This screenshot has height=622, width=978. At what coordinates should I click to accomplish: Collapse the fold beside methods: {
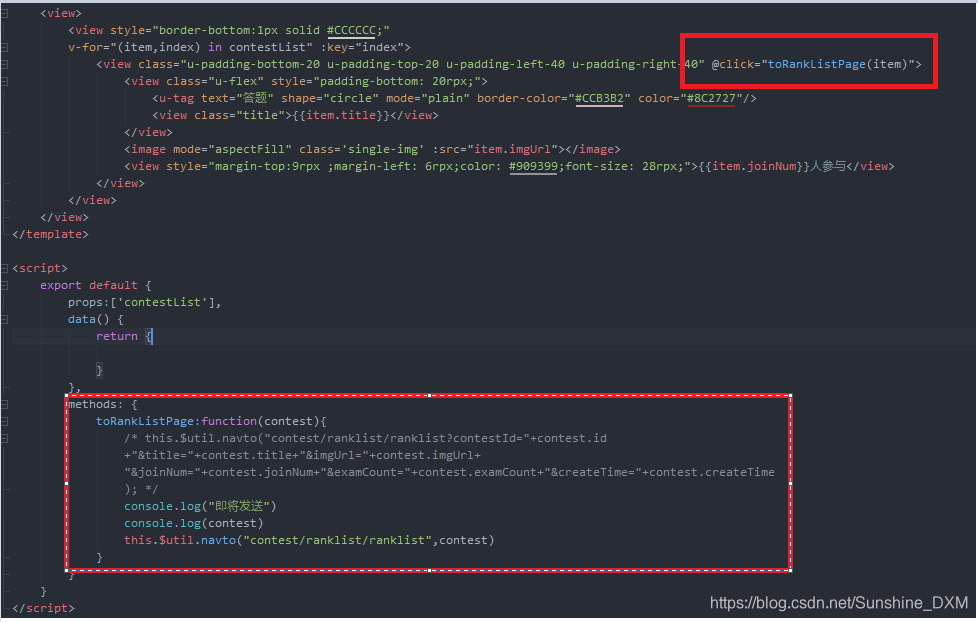tap(4, 404)
